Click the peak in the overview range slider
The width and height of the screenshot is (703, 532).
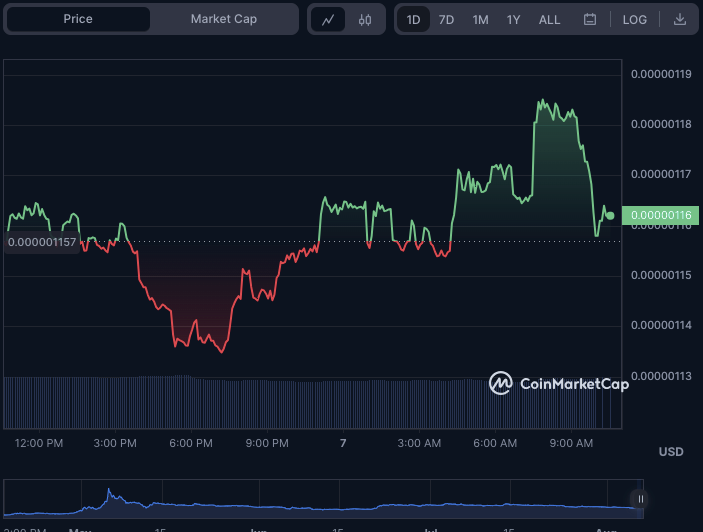[108, 491]
